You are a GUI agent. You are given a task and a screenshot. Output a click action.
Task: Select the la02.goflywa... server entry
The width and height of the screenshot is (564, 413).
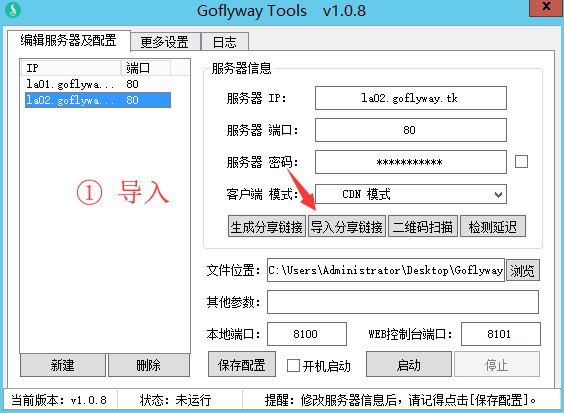tap(97, 100)
